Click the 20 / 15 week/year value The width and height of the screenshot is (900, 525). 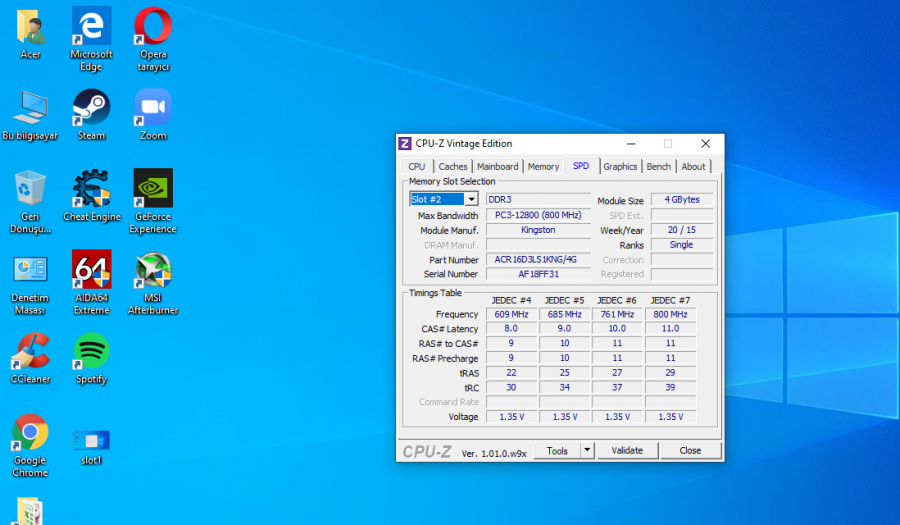(x=682, y=230)
